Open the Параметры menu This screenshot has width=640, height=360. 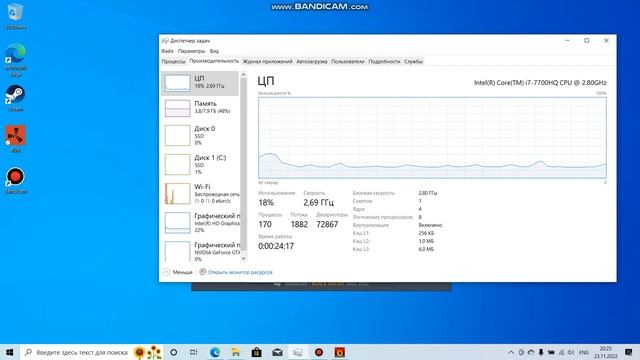pos(191,51)
